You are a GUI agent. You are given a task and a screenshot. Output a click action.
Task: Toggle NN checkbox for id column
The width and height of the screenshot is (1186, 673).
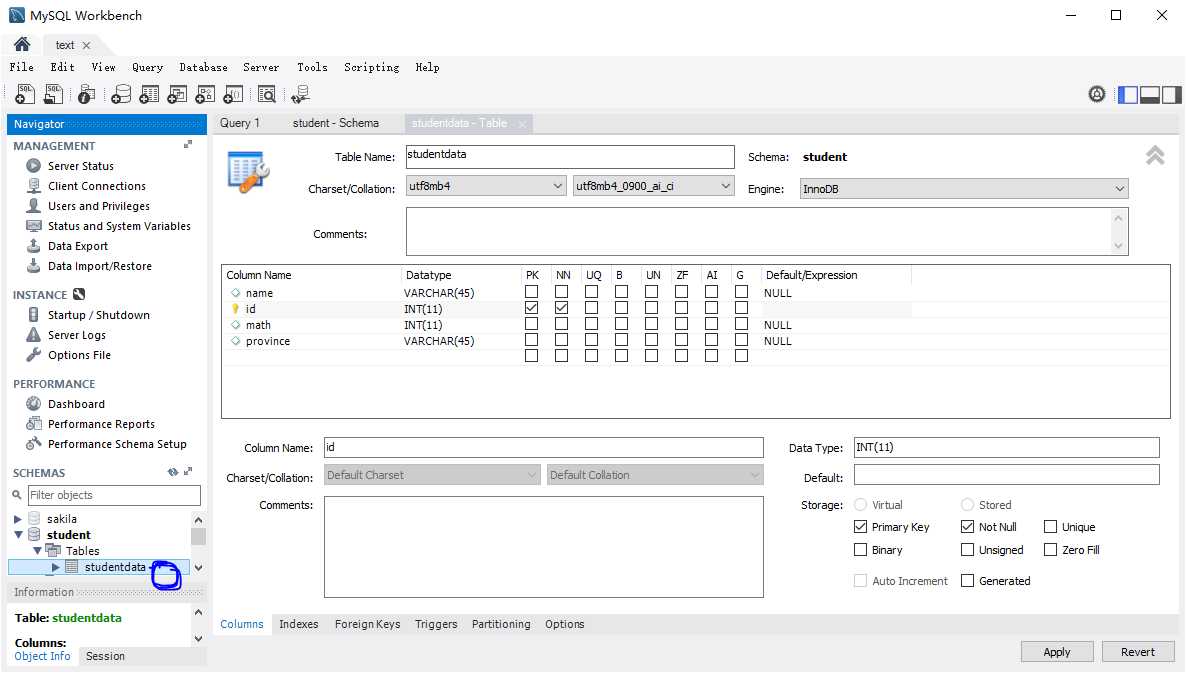click(x=561, y=308)
